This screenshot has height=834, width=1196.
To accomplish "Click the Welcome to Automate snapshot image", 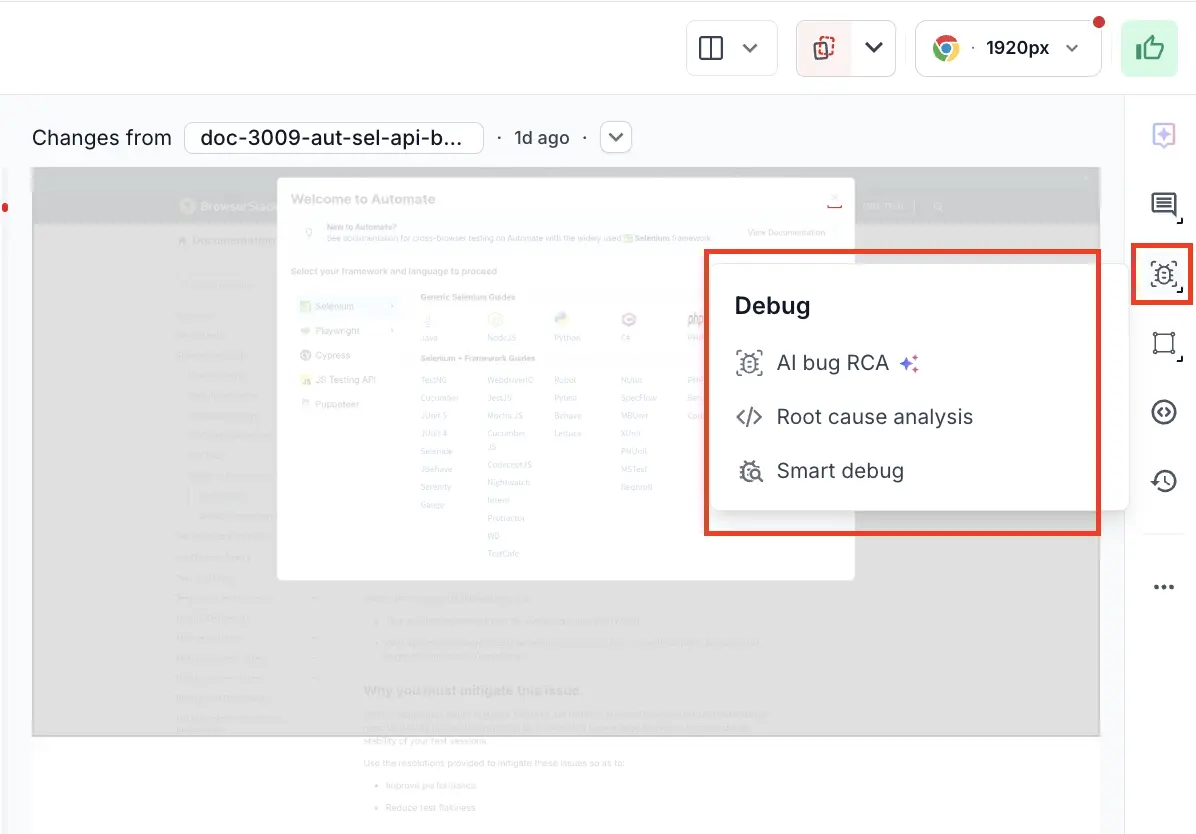I will [566, 452].
